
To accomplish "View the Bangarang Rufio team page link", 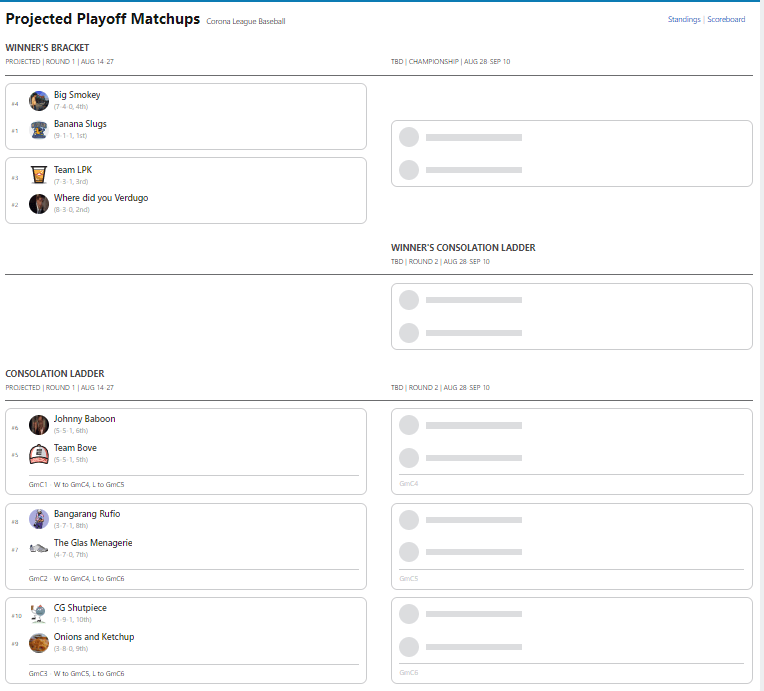I will [x=87, y=514].
